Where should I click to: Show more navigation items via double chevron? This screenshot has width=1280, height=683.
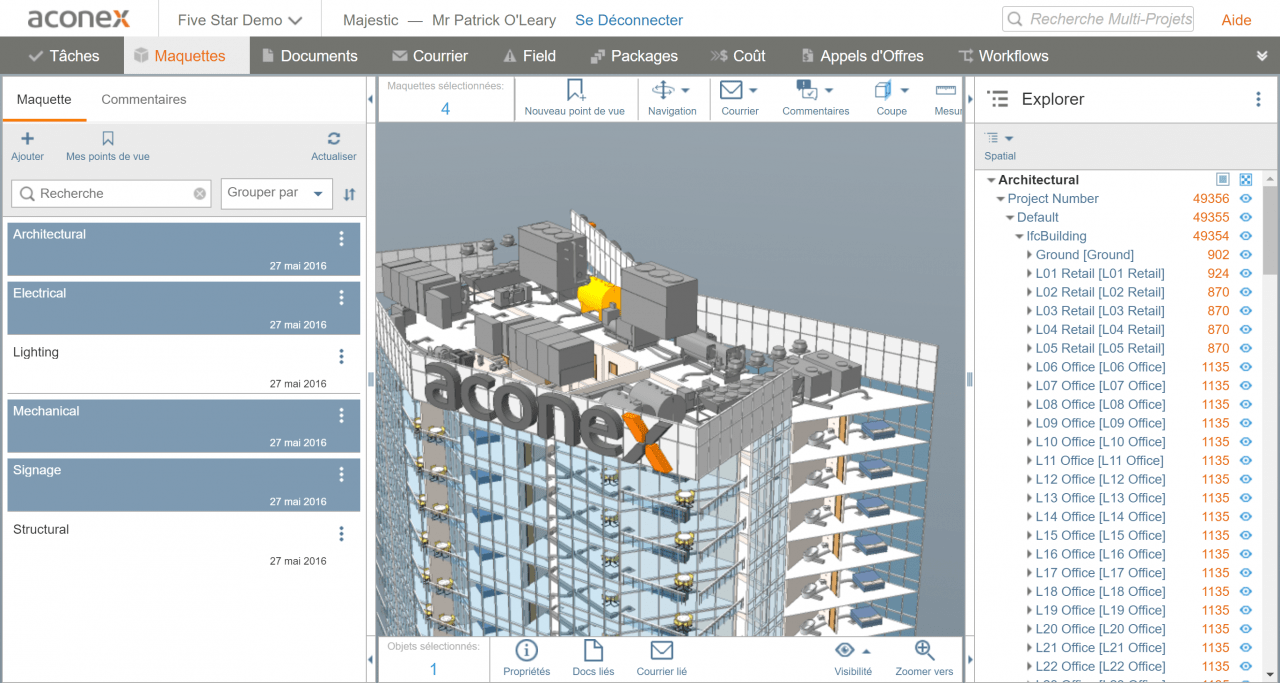(x=1262, y=57)
